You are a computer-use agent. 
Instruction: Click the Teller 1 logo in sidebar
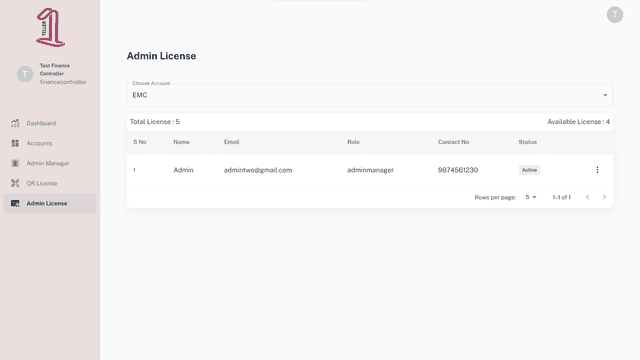(50, 27)
